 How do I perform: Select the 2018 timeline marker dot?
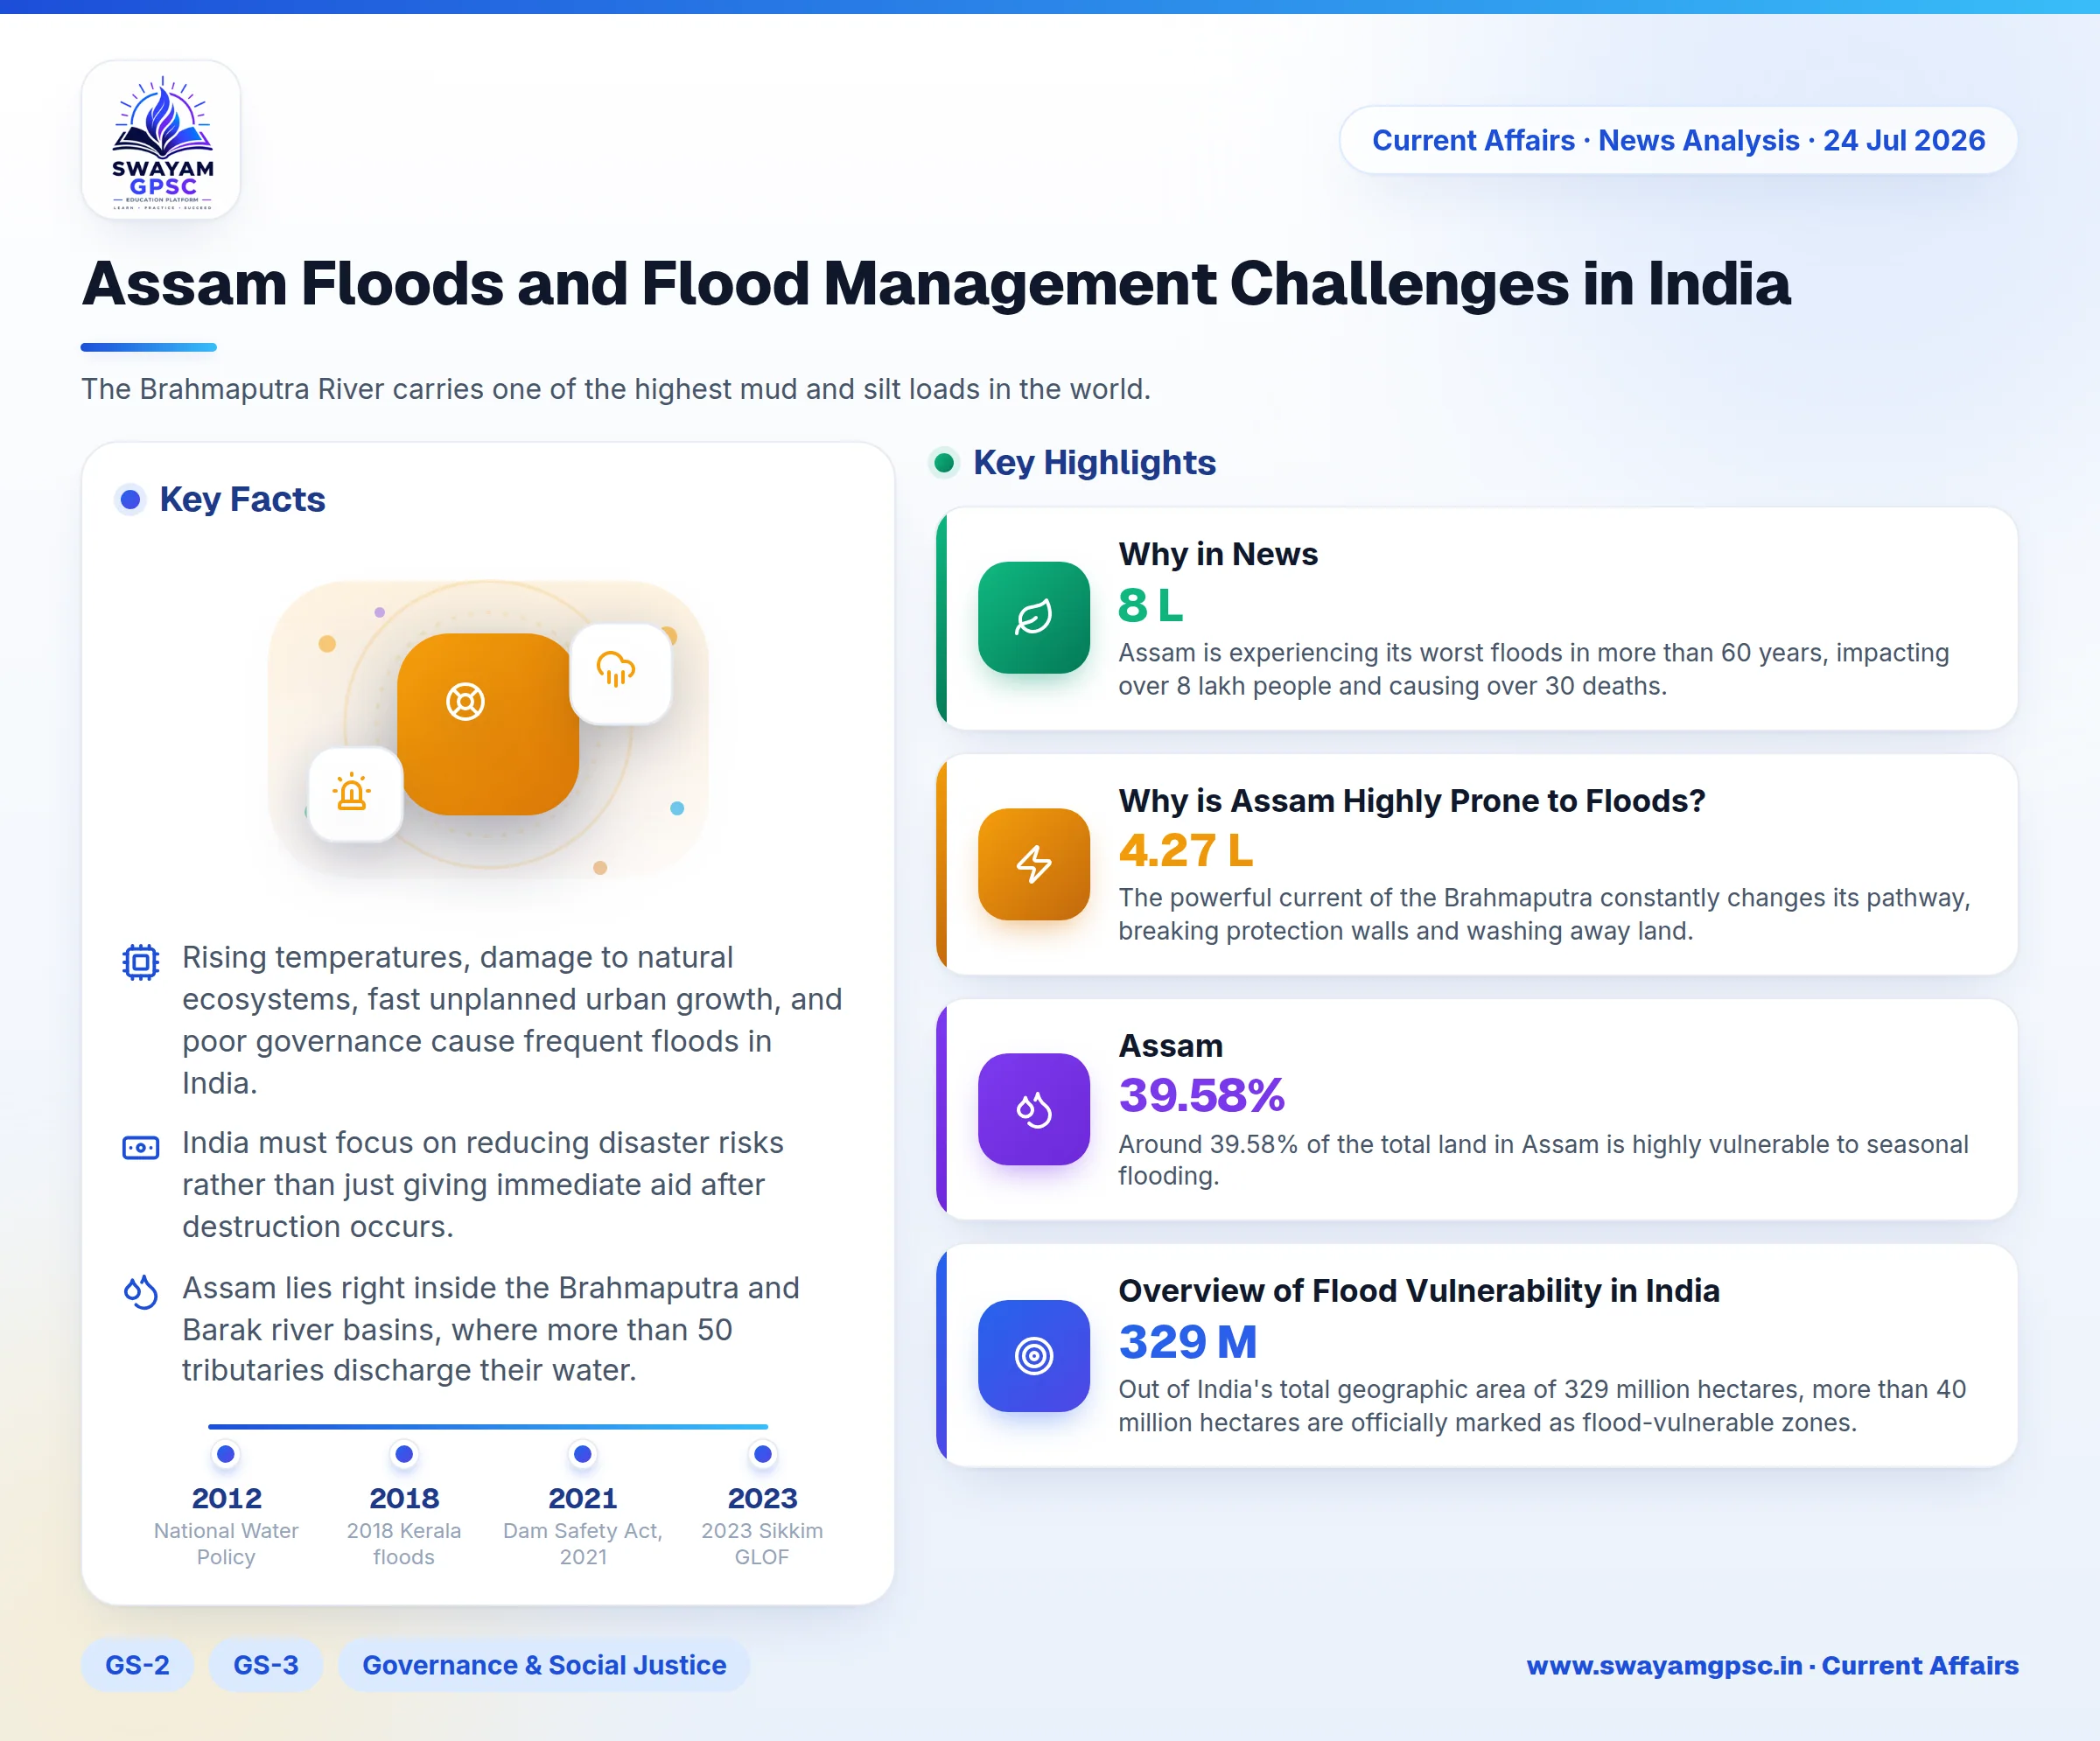tap(404, 1454)
